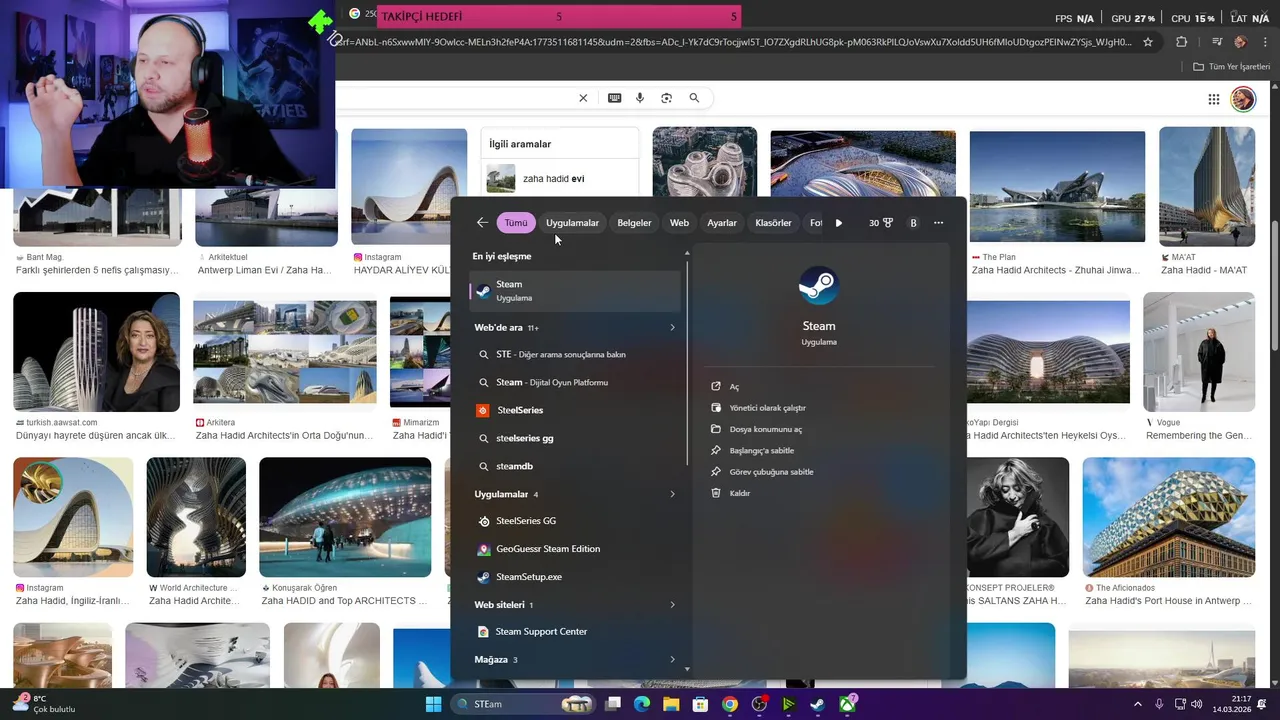Open the Steam best match result
The width and height of the screenshot is (1280, 720).
point(575,291)
